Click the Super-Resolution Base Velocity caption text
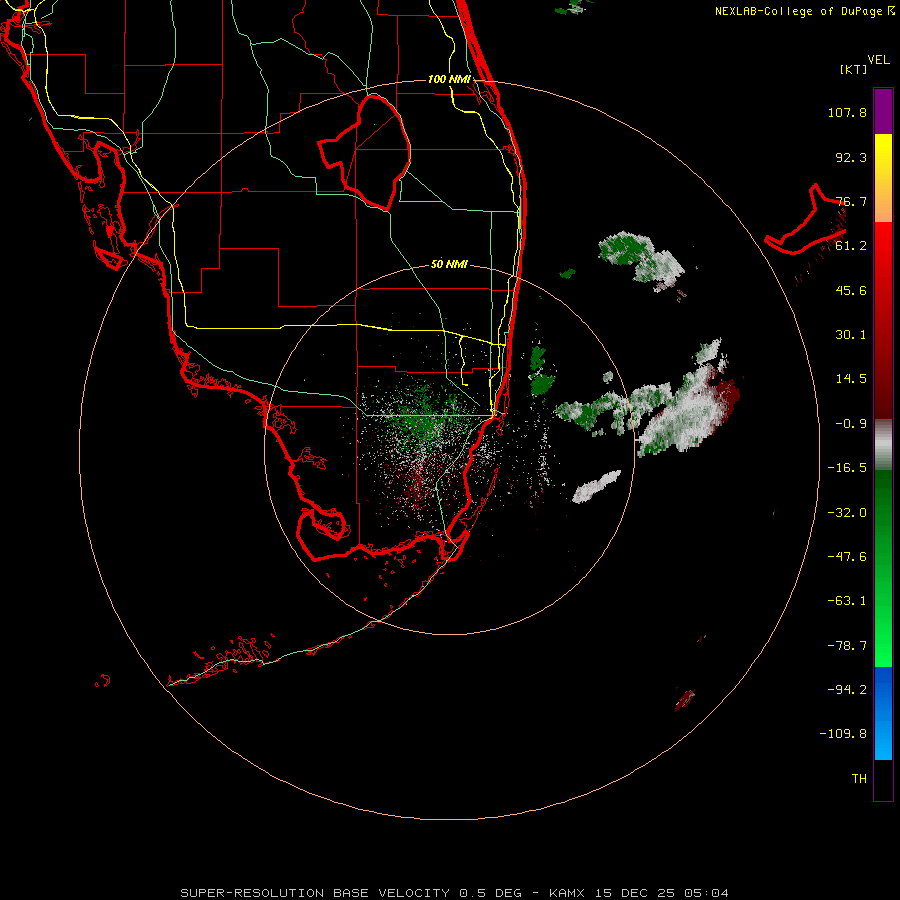The width and height of the screenshot is (900, 900). pos(454,893)
